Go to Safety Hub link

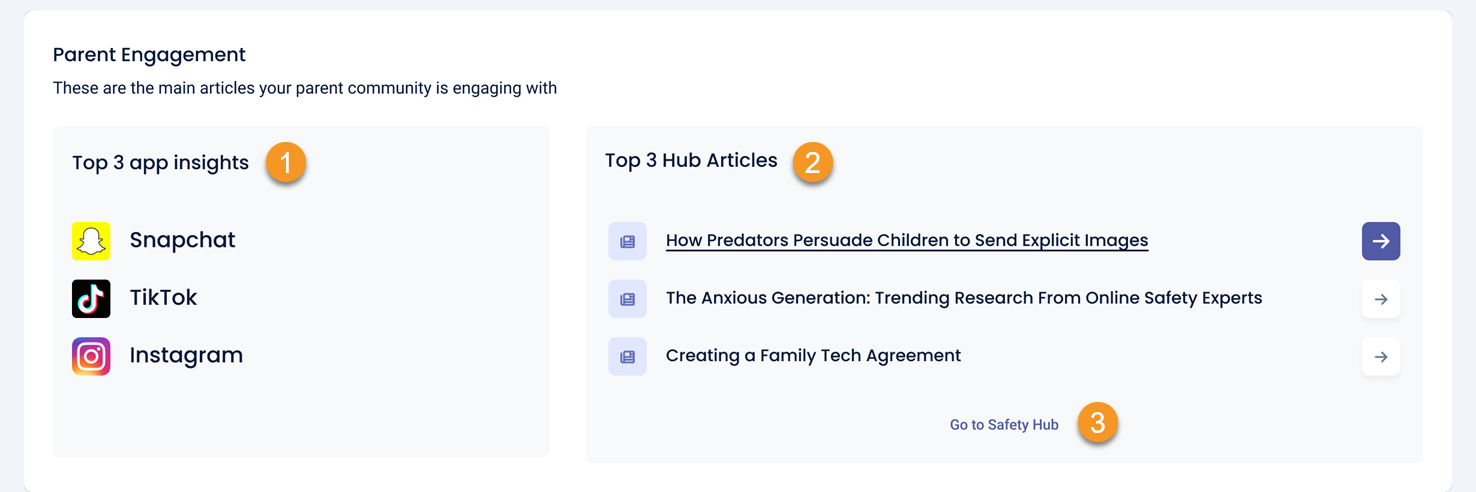click(x=1003, y=425)
